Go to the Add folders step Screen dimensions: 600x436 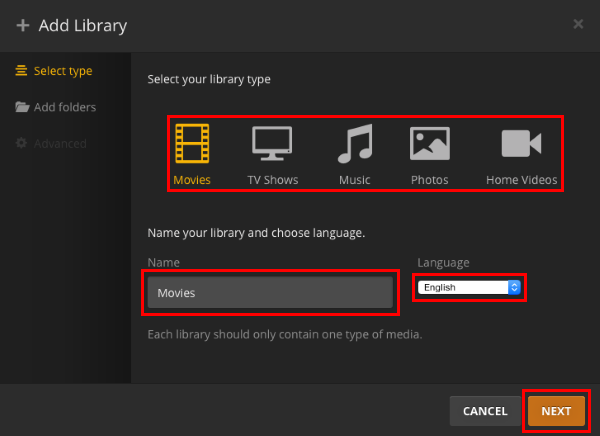pyautogui.click(x=55, y=107)
